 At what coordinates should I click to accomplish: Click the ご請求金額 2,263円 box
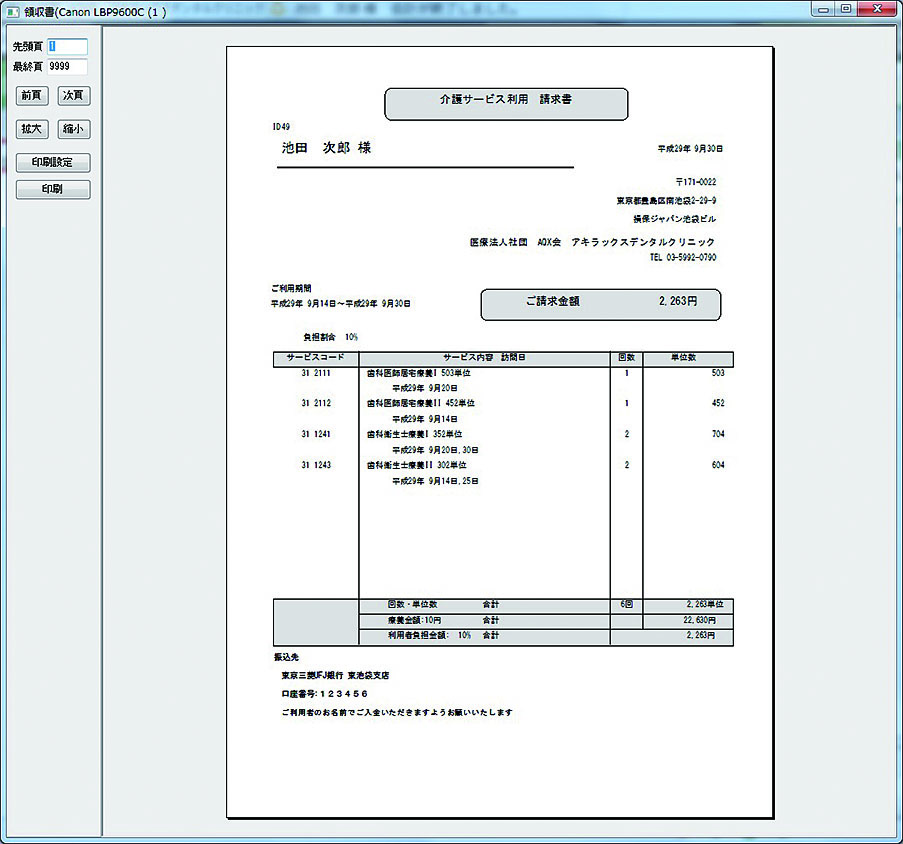tap(600, 304)
